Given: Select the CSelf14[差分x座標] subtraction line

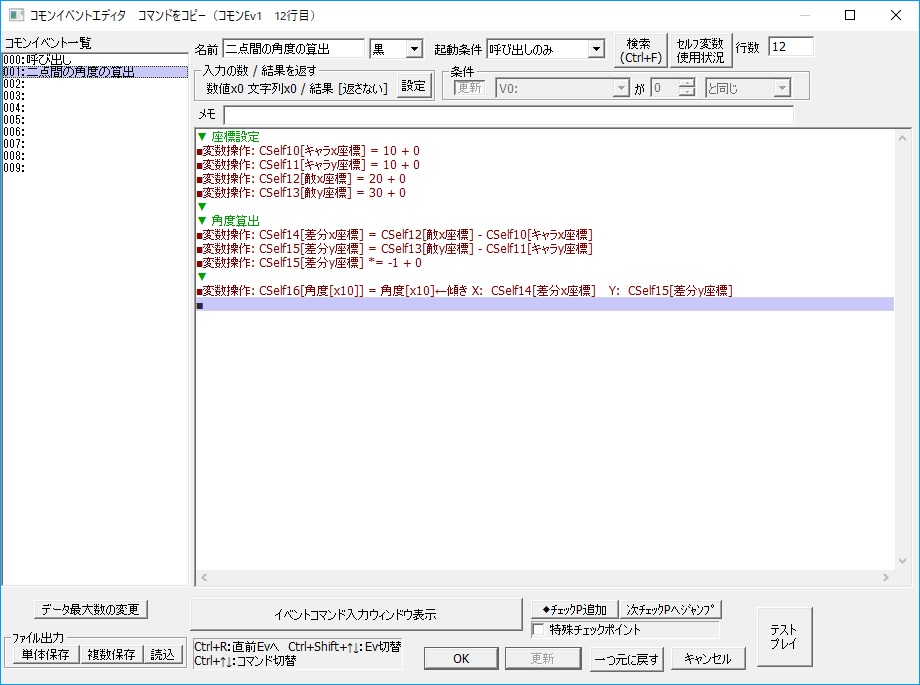Looking at the screenshot, I should [x=544, y=235].
